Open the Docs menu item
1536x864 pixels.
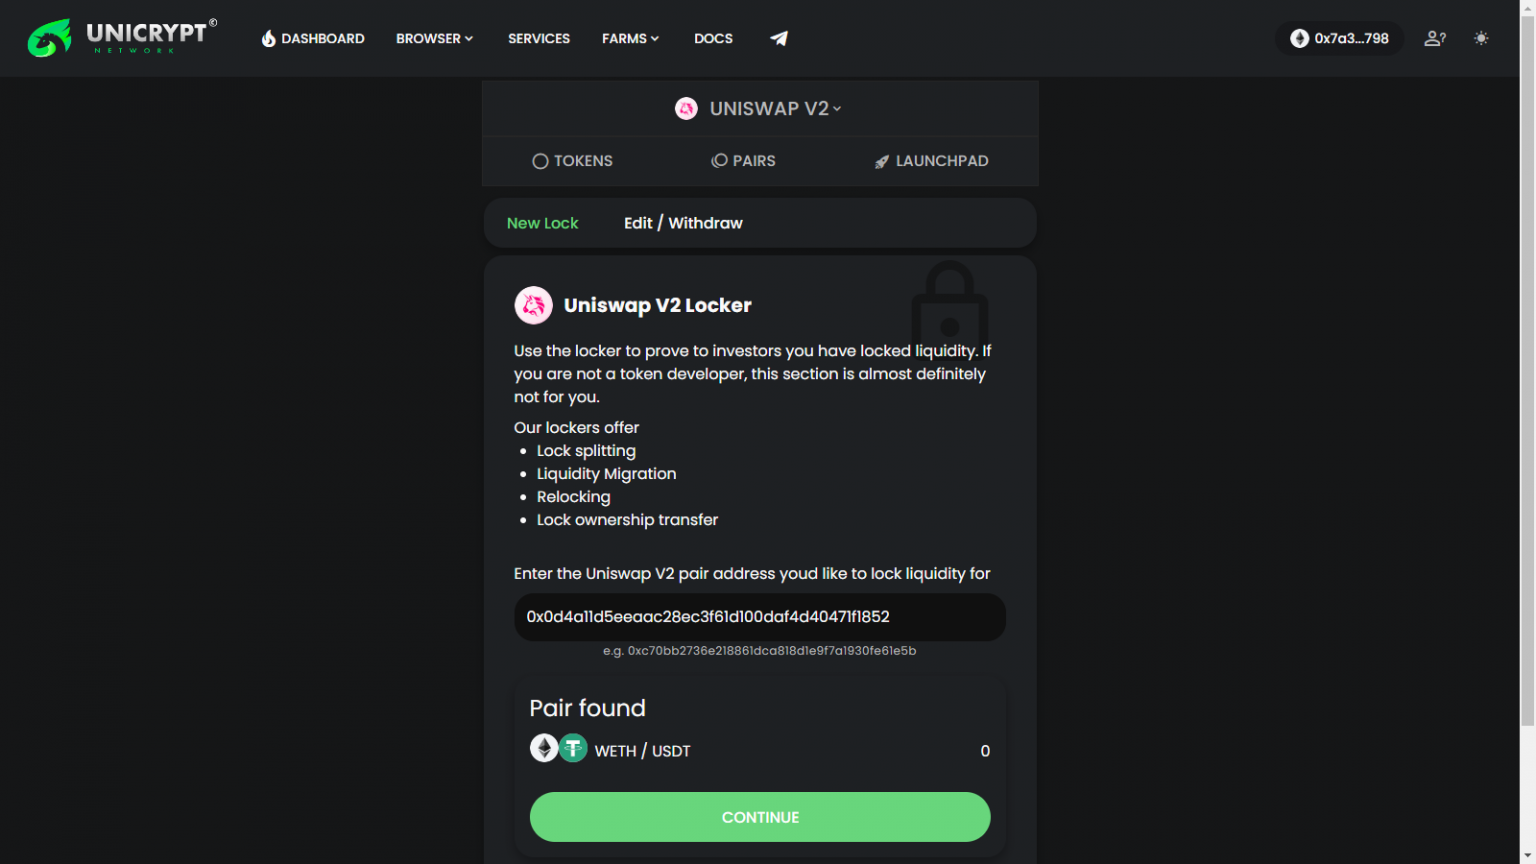tap(713, 38)
